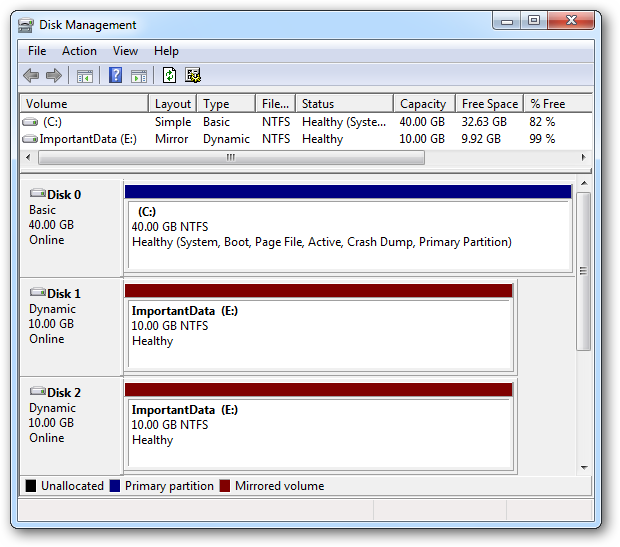The image size is (620, 547).
Task: Open the Help menu
Action: [x=166, y=51]
